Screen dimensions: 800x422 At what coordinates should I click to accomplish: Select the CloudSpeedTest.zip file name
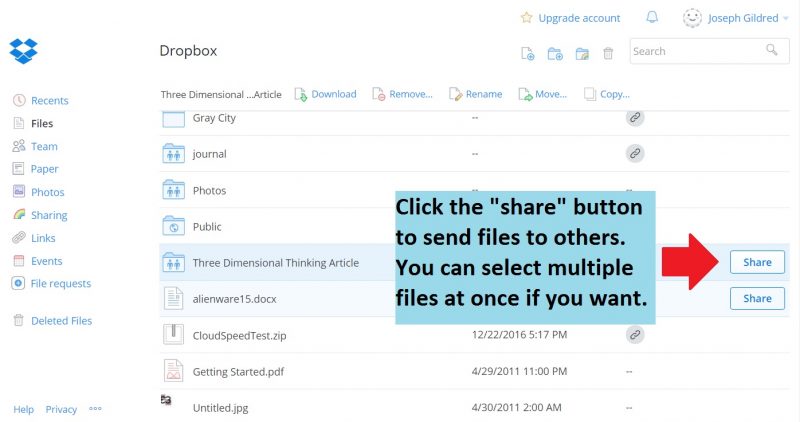[239, 336]
